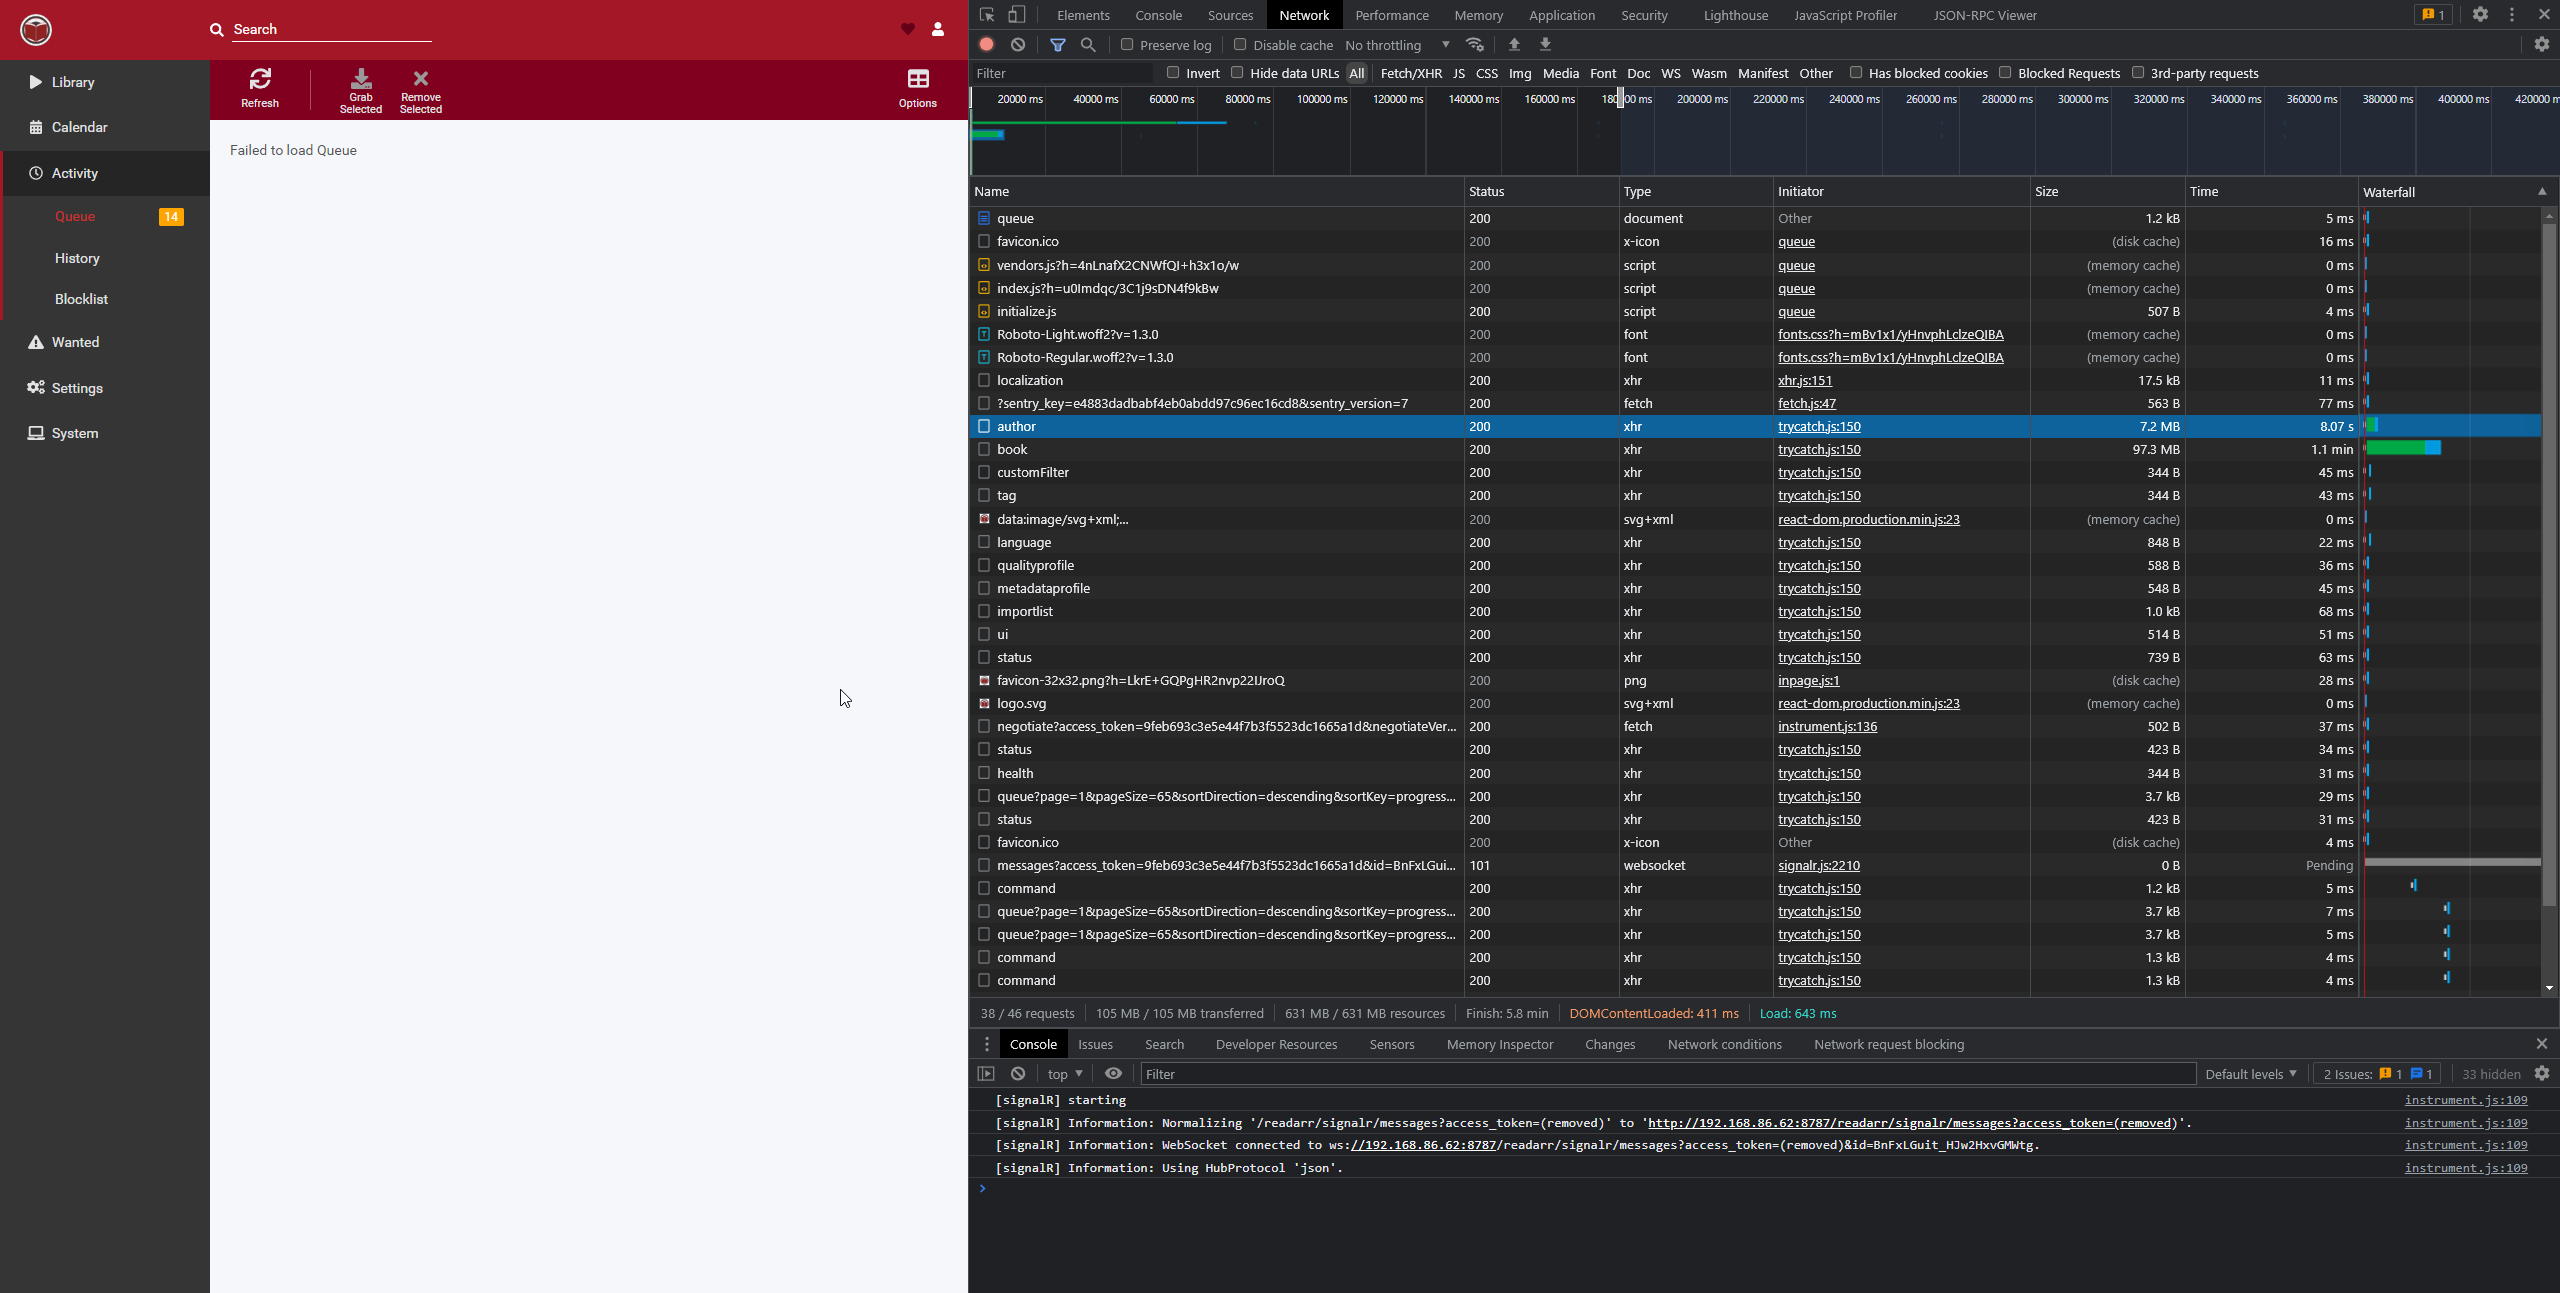Click the heart icon in Readarr's top bar
The width and height of the screenshot is (2560, 1293).
(x=906, y=29)
